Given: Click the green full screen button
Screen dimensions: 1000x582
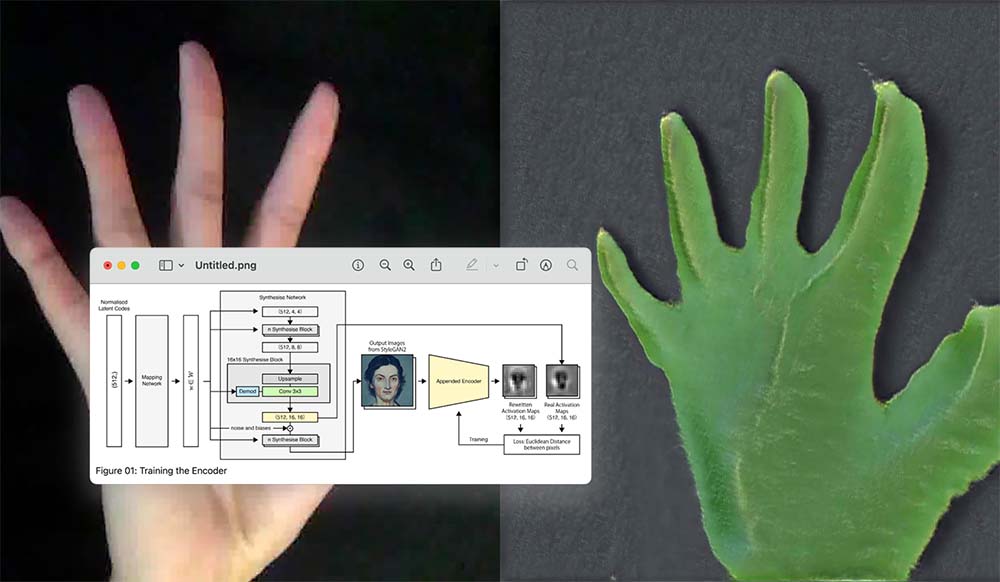Looking at the screenshot, I should point(136,265).
